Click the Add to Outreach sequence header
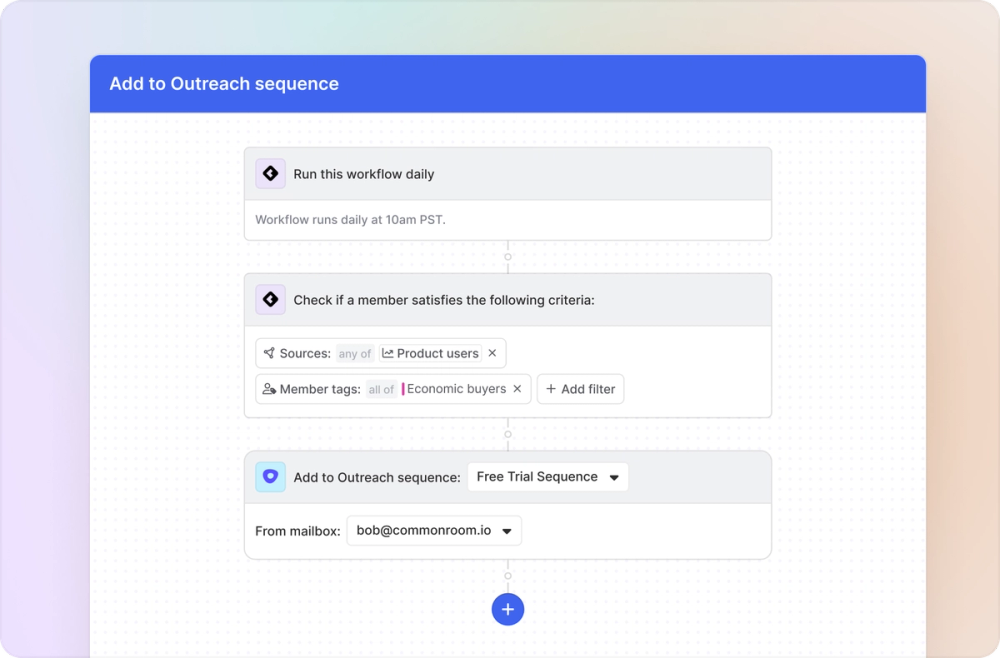This screenshot has width=1000, height=658. tap(223, 84)
